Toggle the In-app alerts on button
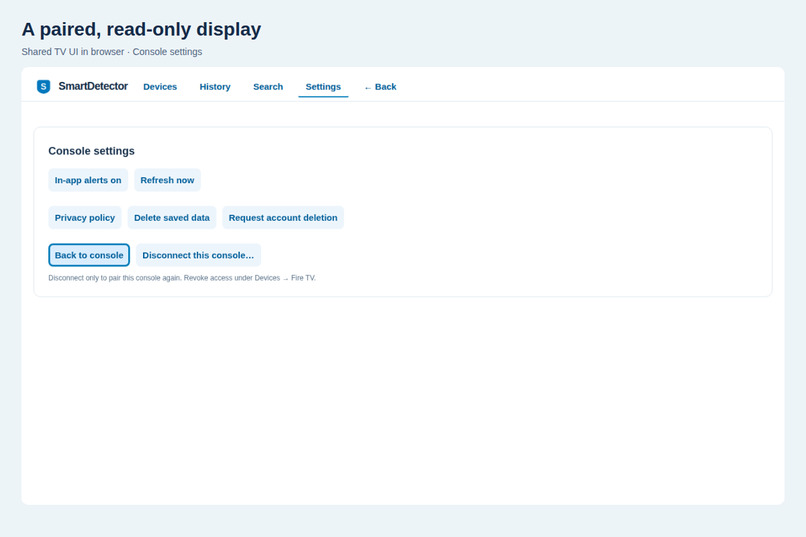 (88, 180)
